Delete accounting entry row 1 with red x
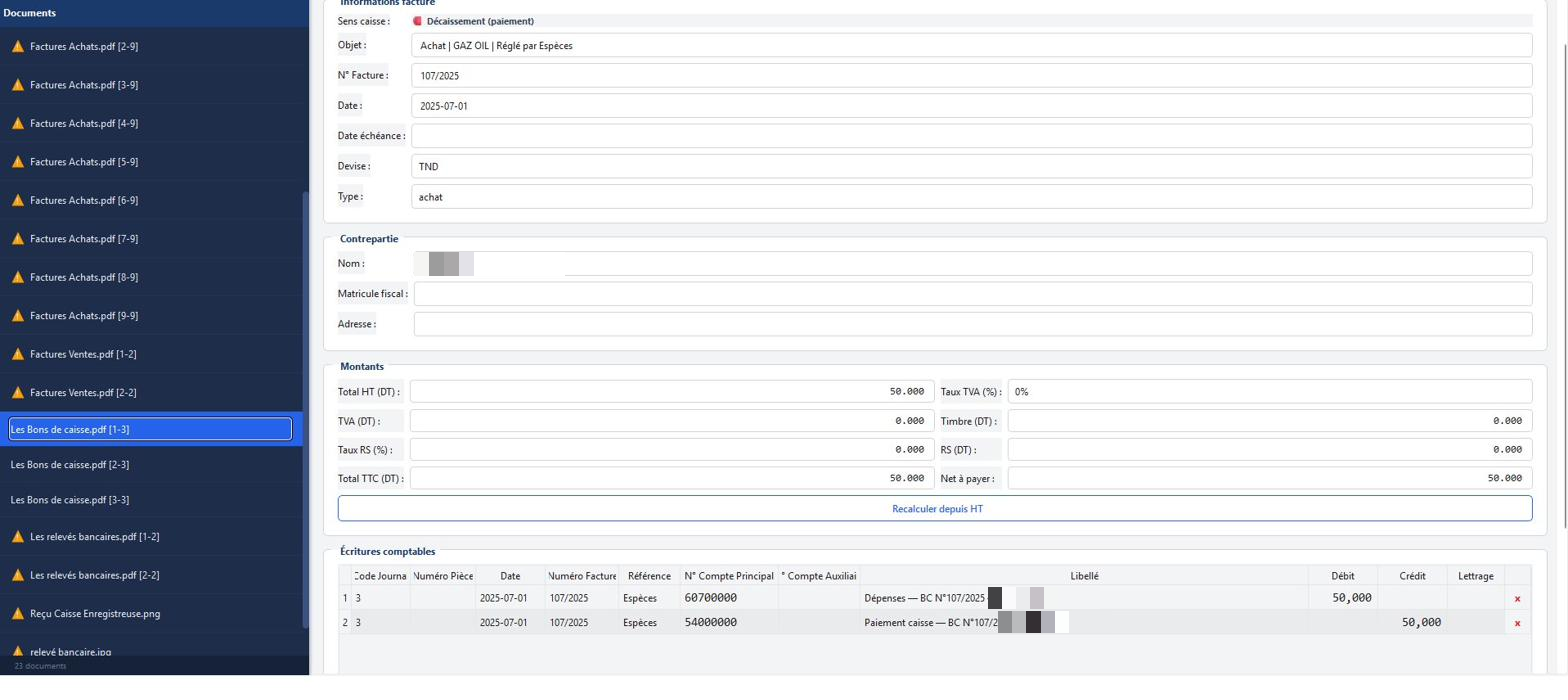 pyautogui.click(x=1517, y=599)
